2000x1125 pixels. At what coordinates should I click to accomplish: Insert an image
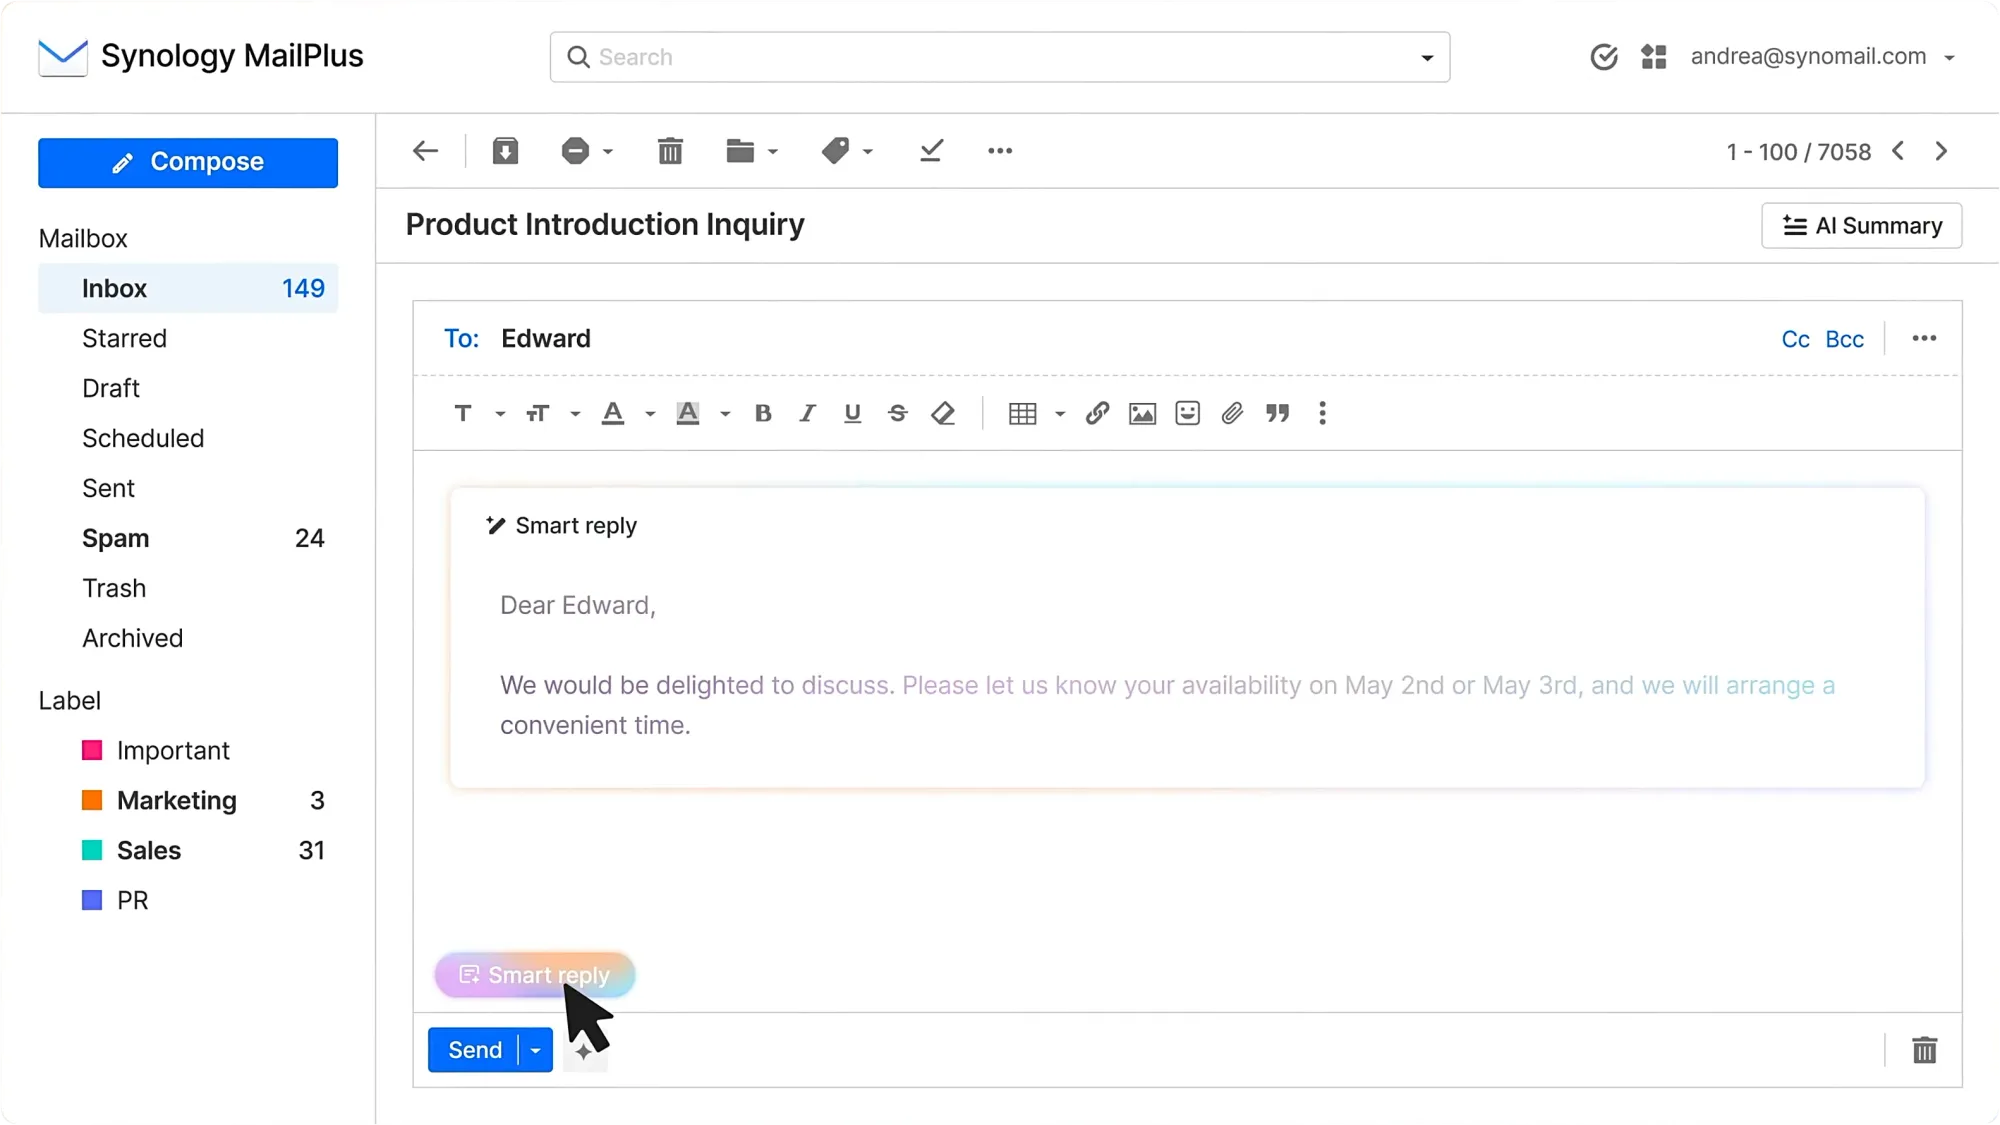[1142, 413]
